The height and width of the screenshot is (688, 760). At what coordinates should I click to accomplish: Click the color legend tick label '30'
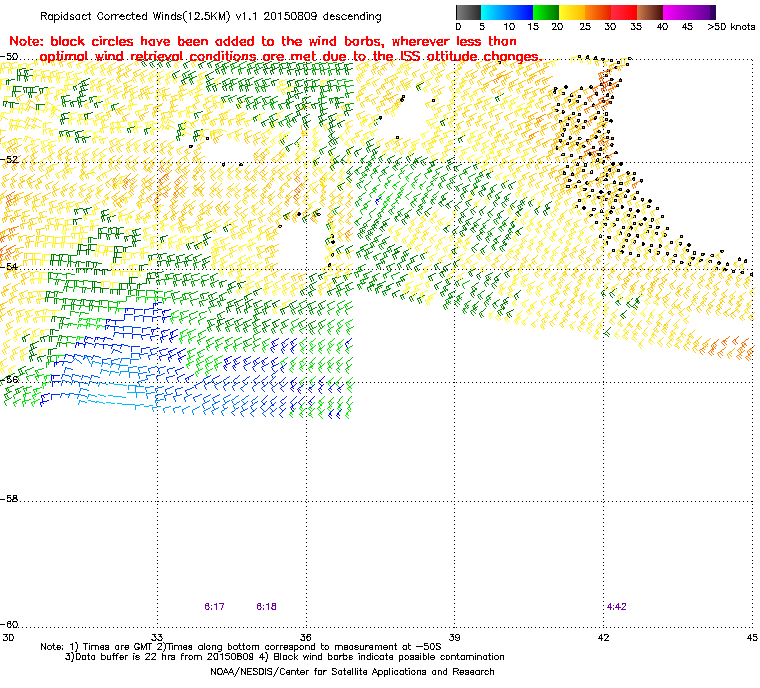click(610, 27)
